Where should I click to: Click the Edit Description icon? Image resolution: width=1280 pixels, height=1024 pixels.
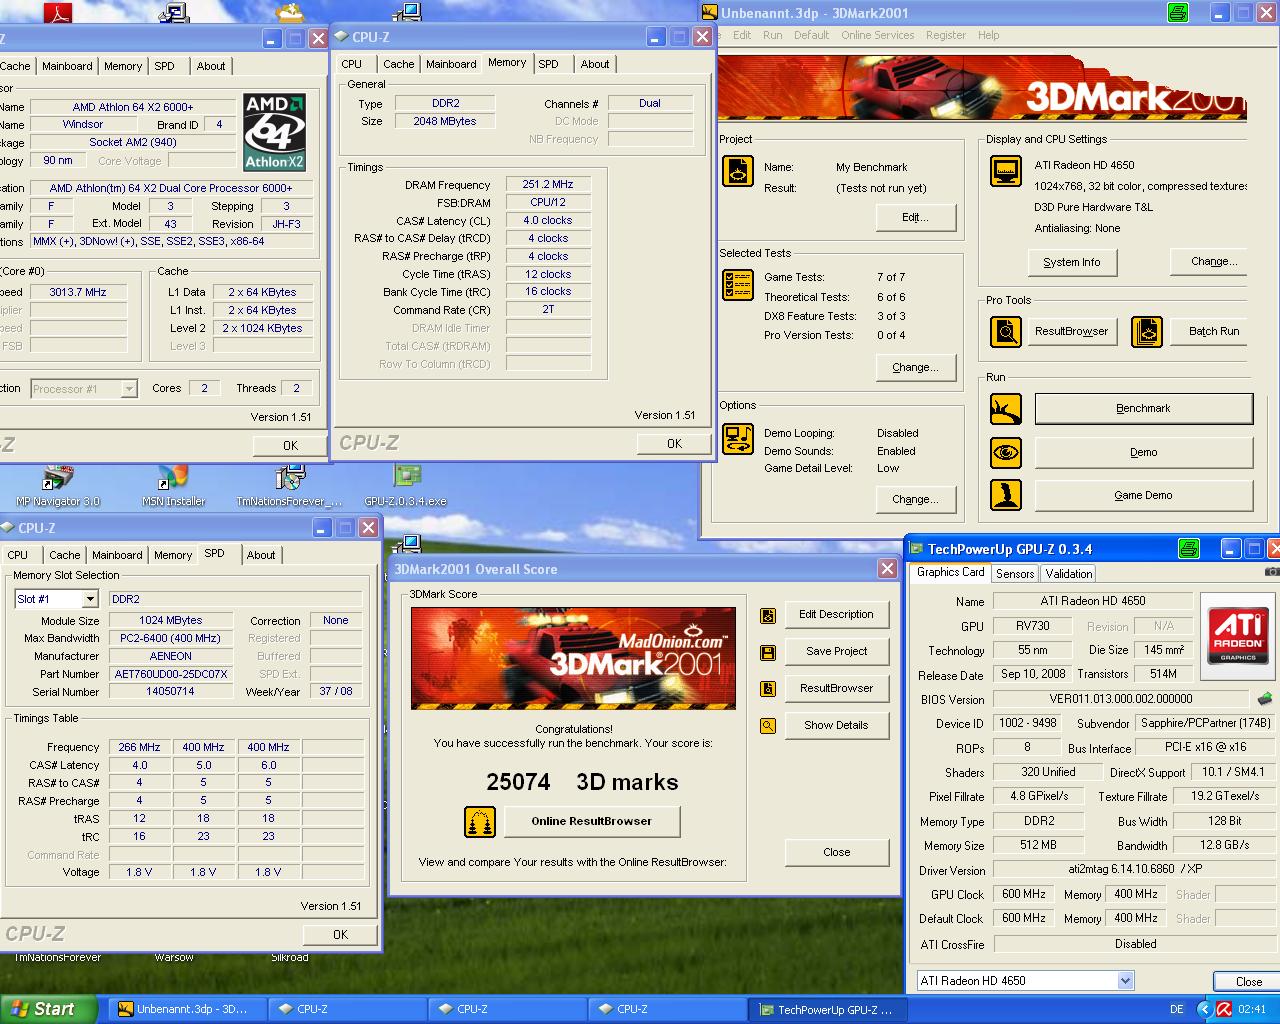pos(768,615)
